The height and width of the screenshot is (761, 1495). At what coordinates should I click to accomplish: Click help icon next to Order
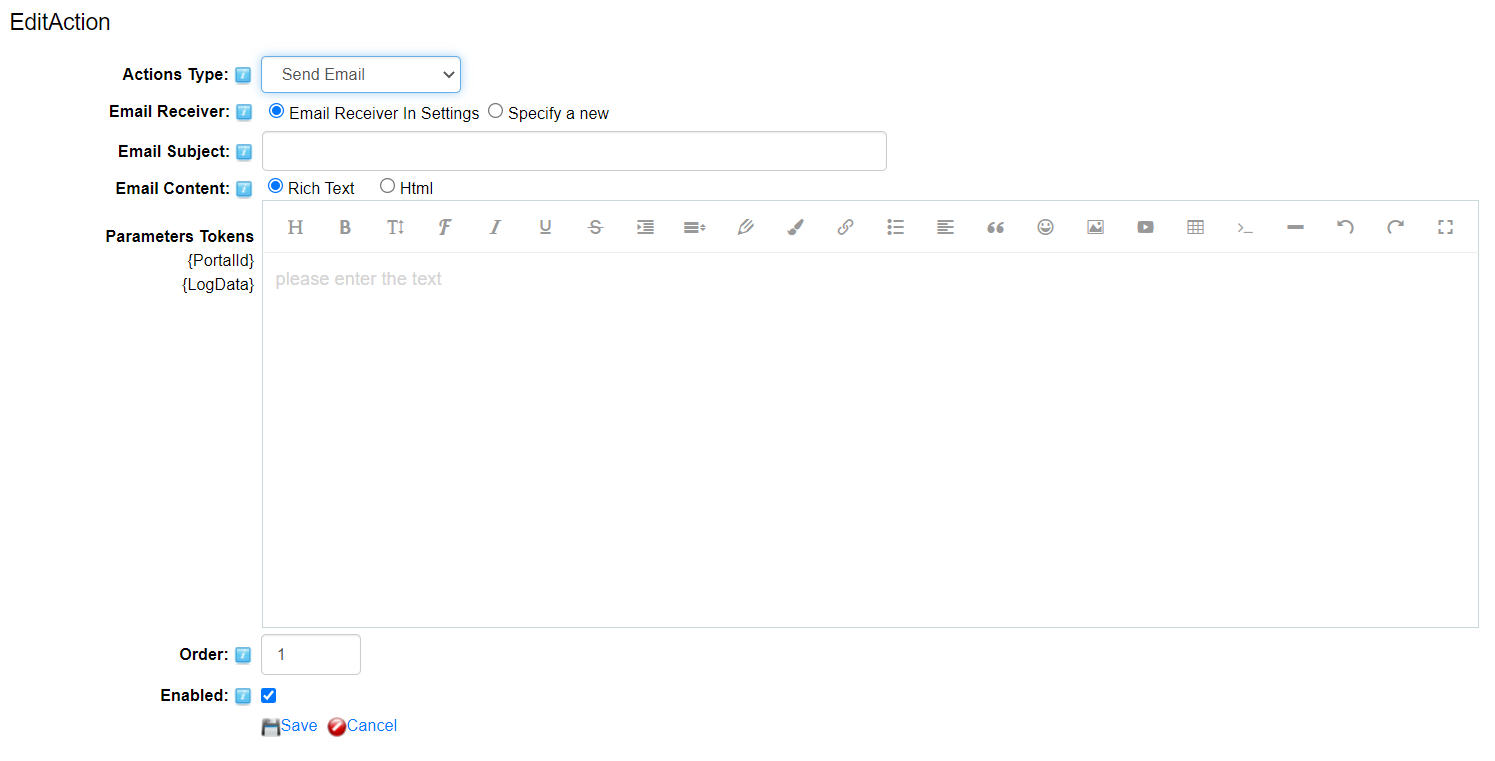pos(243,655)
